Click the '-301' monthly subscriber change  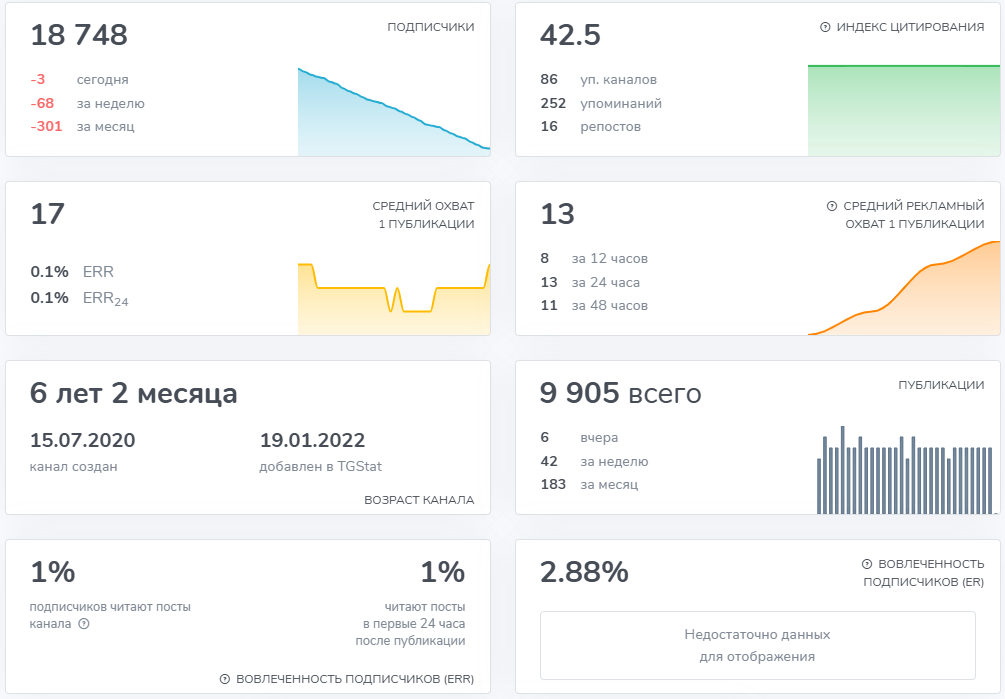pyautogui.click(x=46, y=126)
